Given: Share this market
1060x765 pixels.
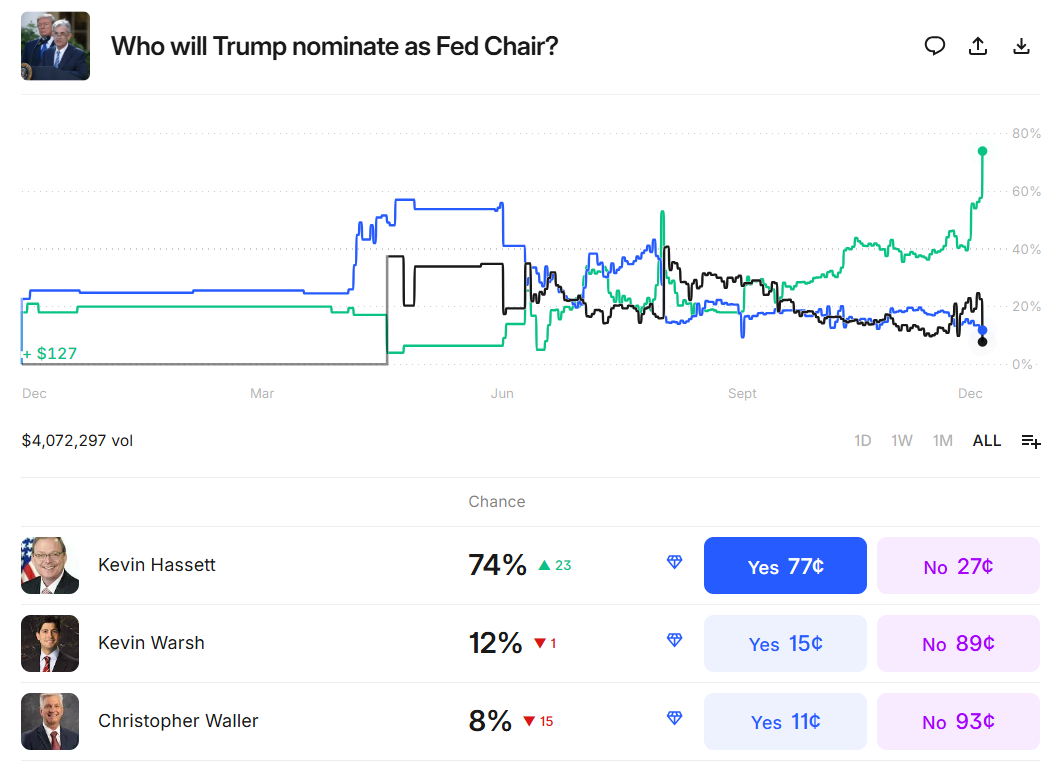Looking at the screenshot, I should tap(978, 46).
